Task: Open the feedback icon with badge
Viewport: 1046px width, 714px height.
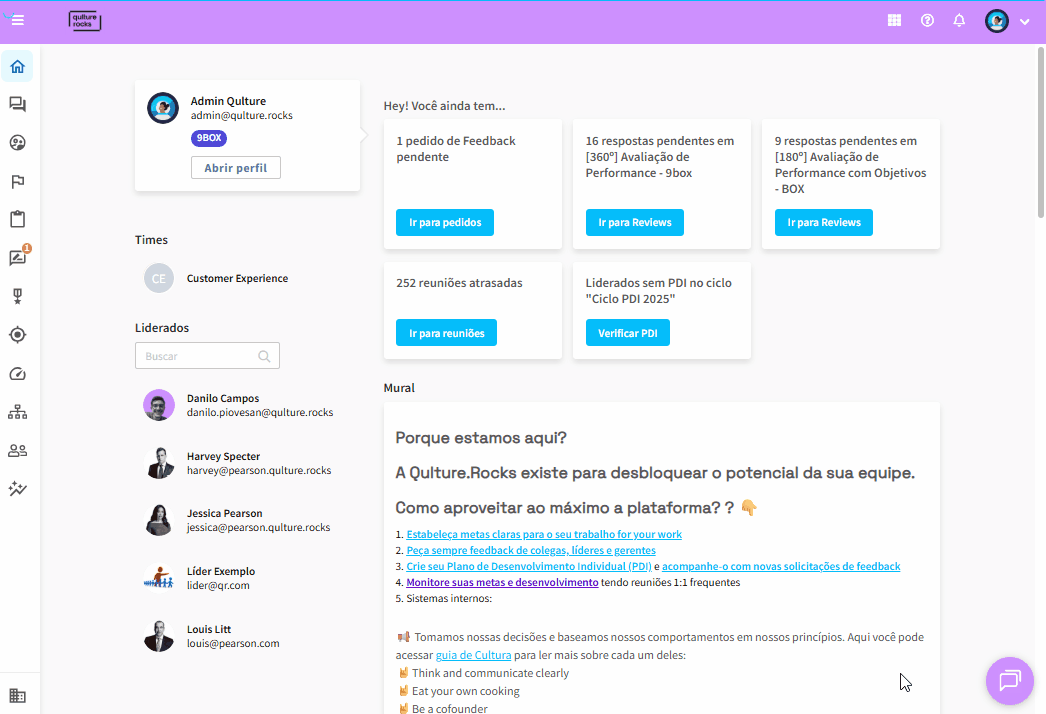Action: [17, 258]
